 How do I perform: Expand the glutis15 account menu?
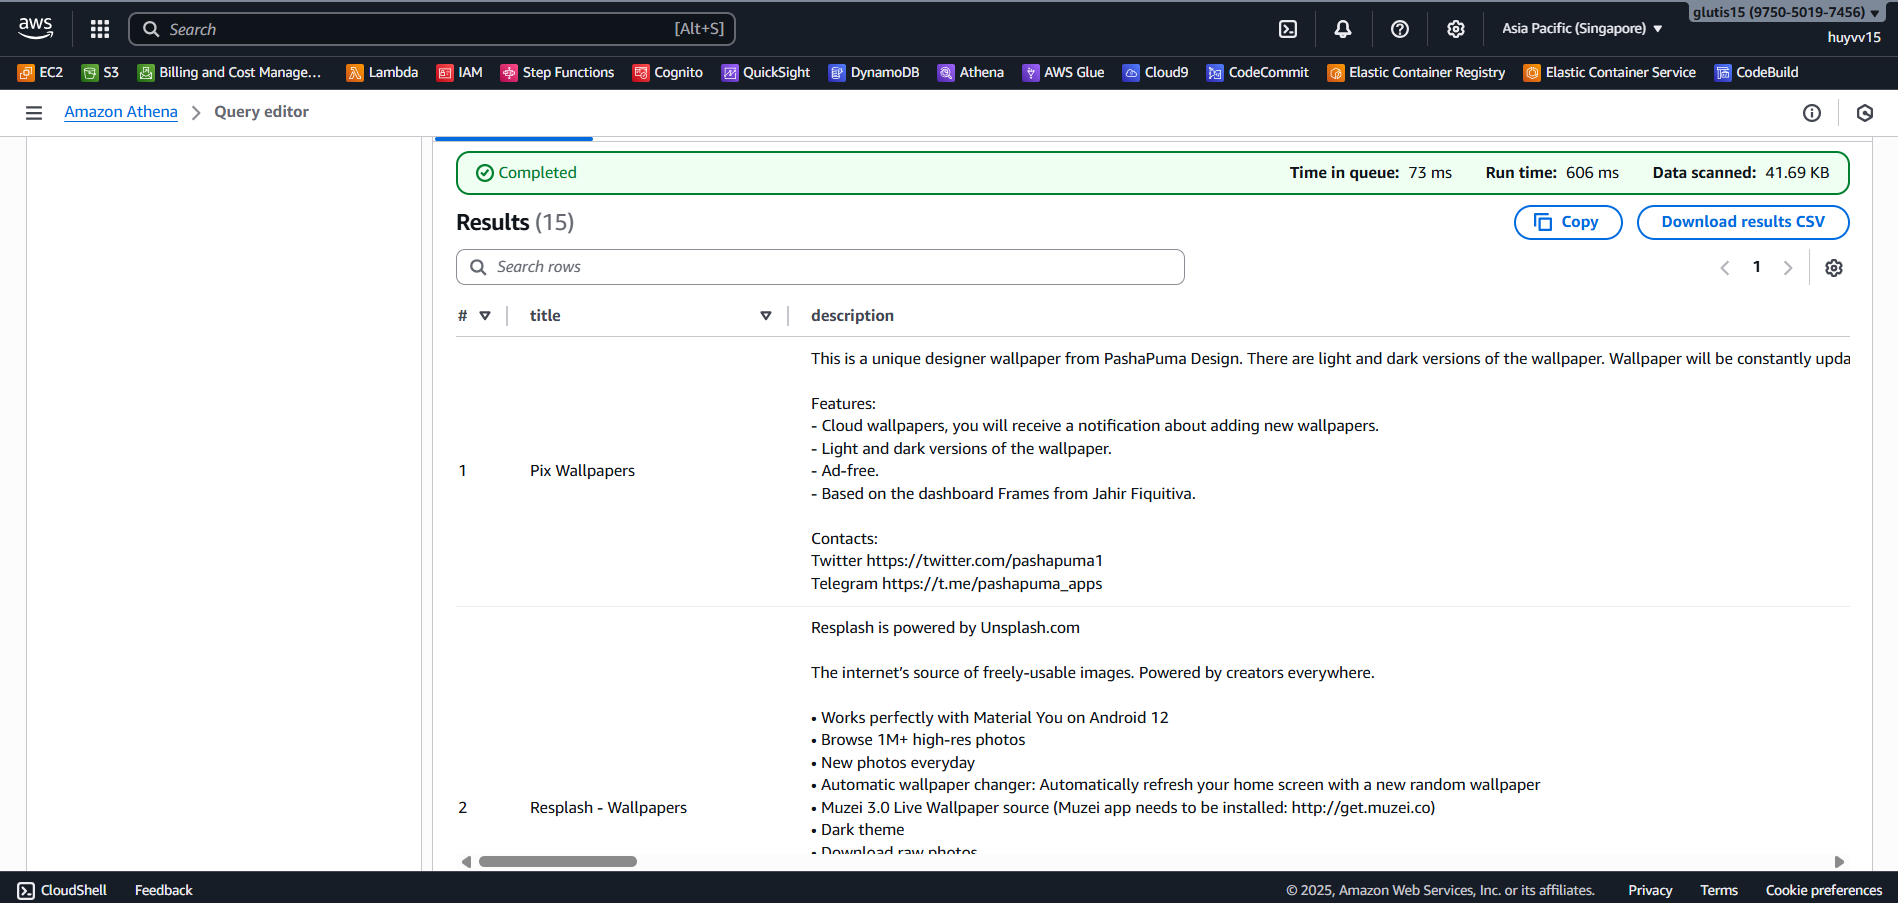coord(1785,13)
